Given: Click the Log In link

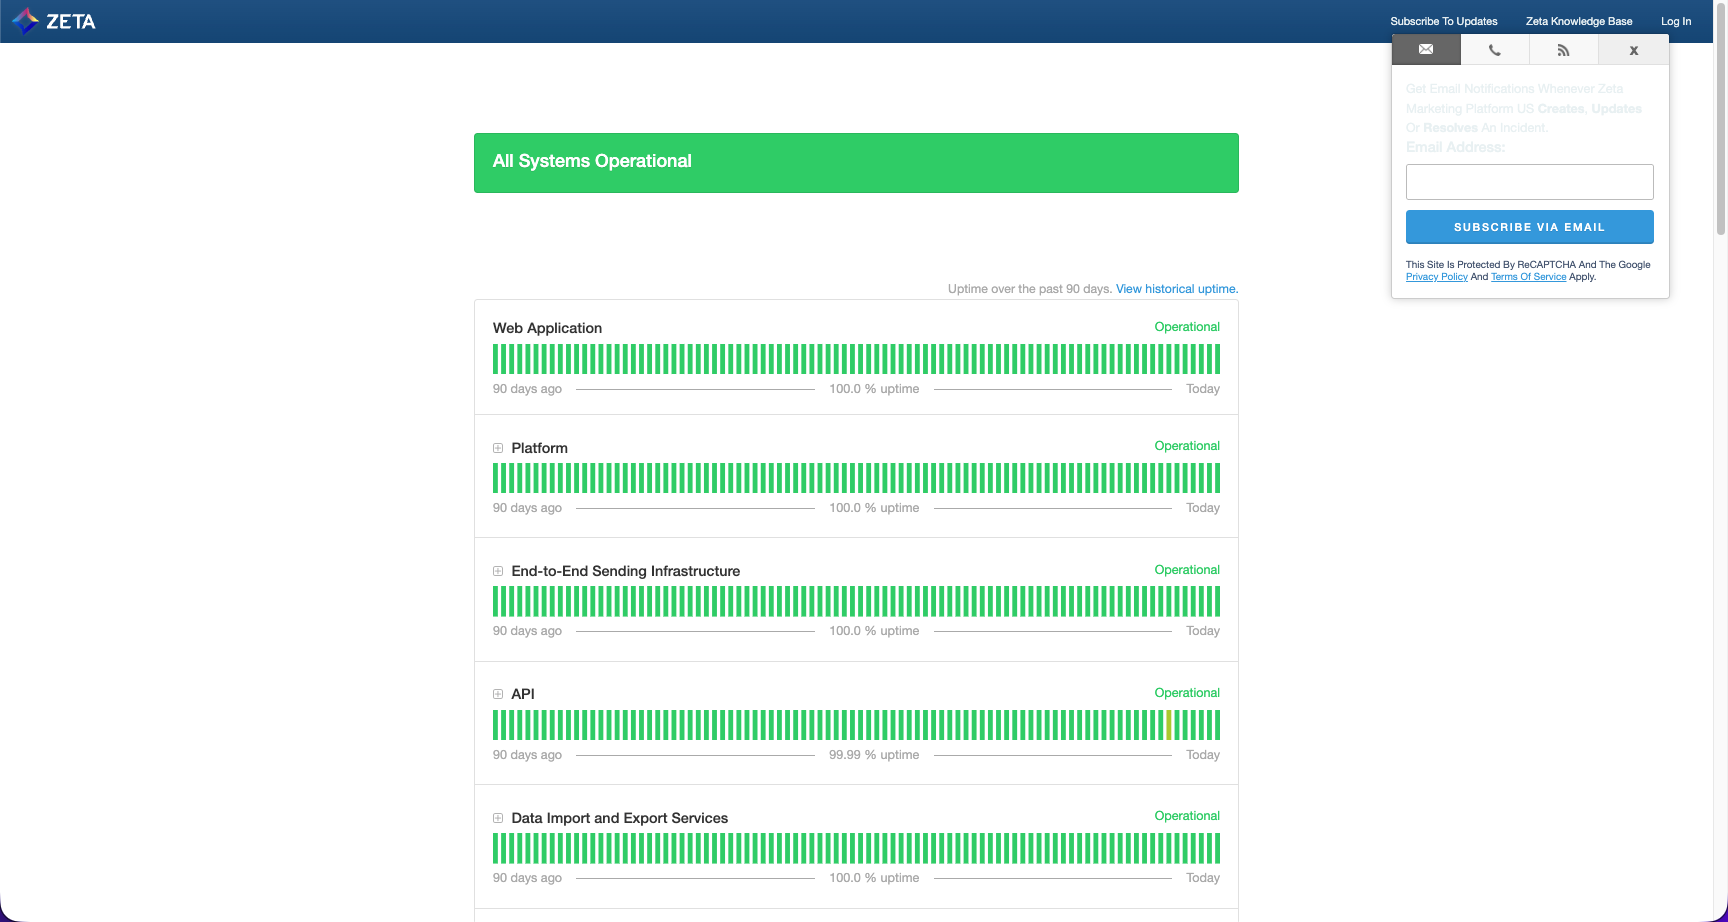Looking at the screenshot, I should coord(1676,21).
